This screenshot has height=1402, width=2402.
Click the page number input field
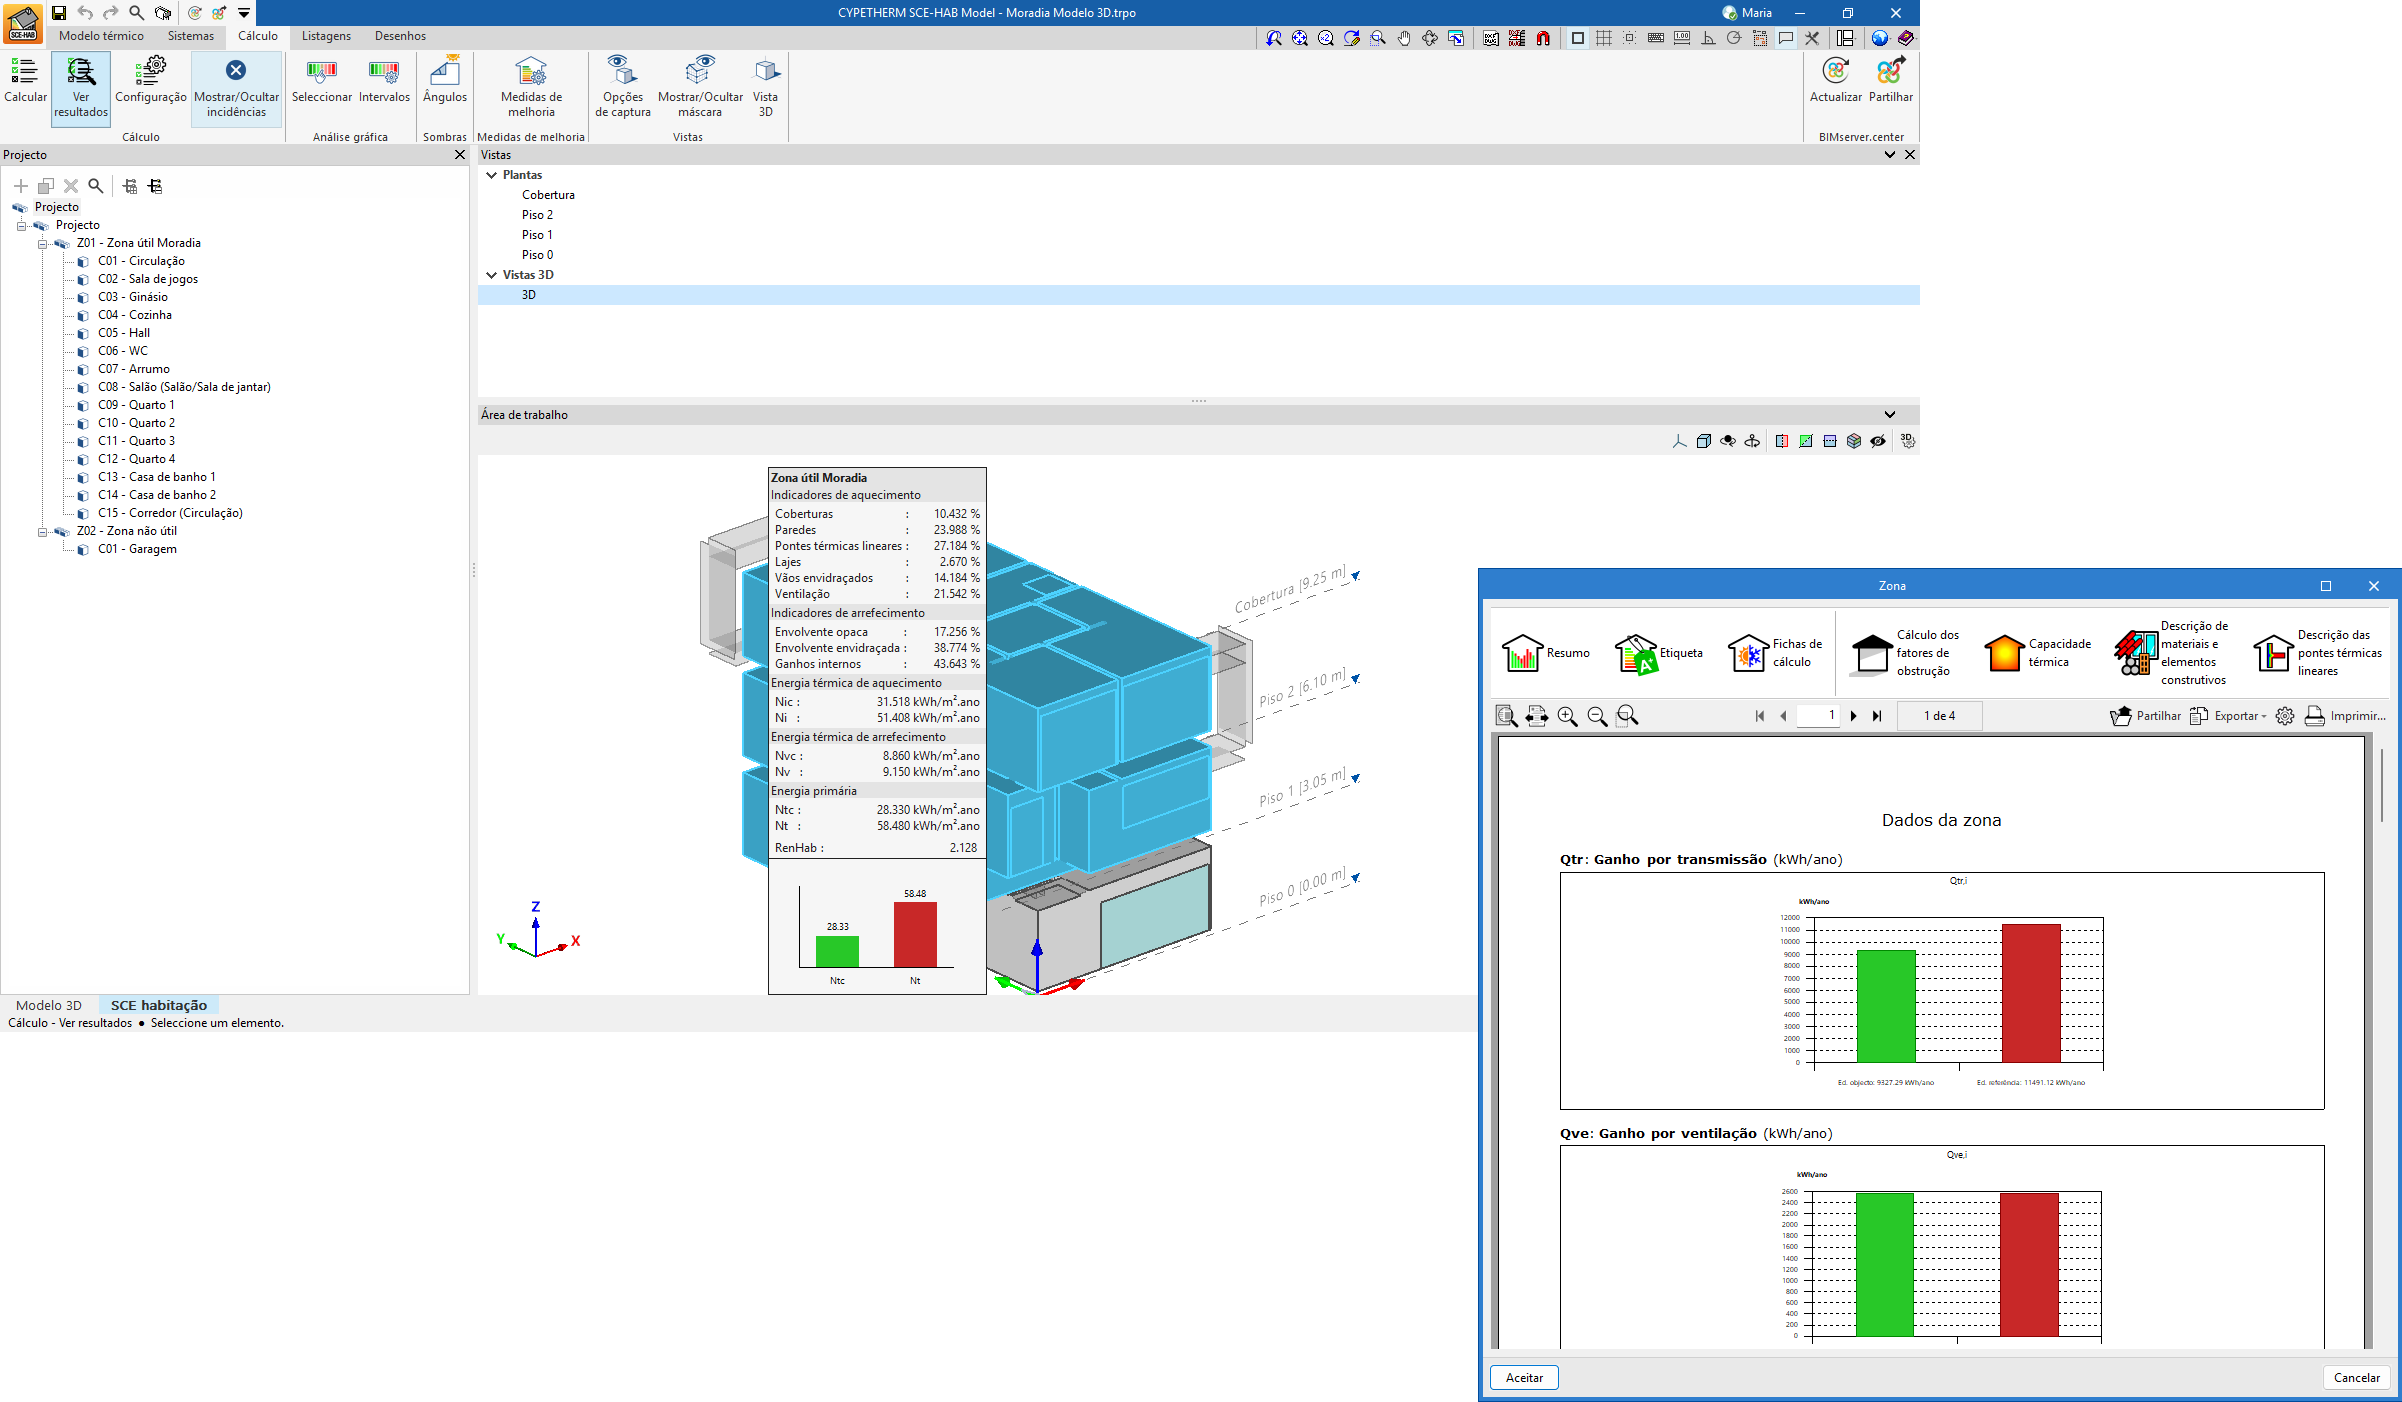1817,716
